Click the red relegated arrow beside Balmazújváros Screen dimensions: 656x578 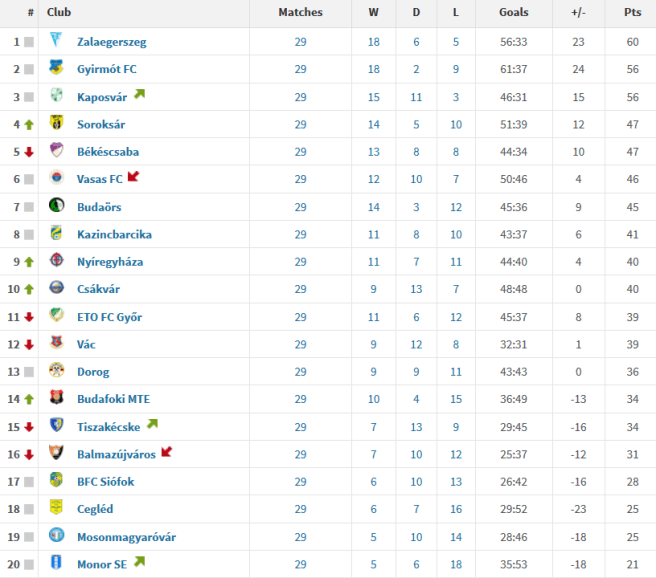pyautogui.click(x=166, y=453)
